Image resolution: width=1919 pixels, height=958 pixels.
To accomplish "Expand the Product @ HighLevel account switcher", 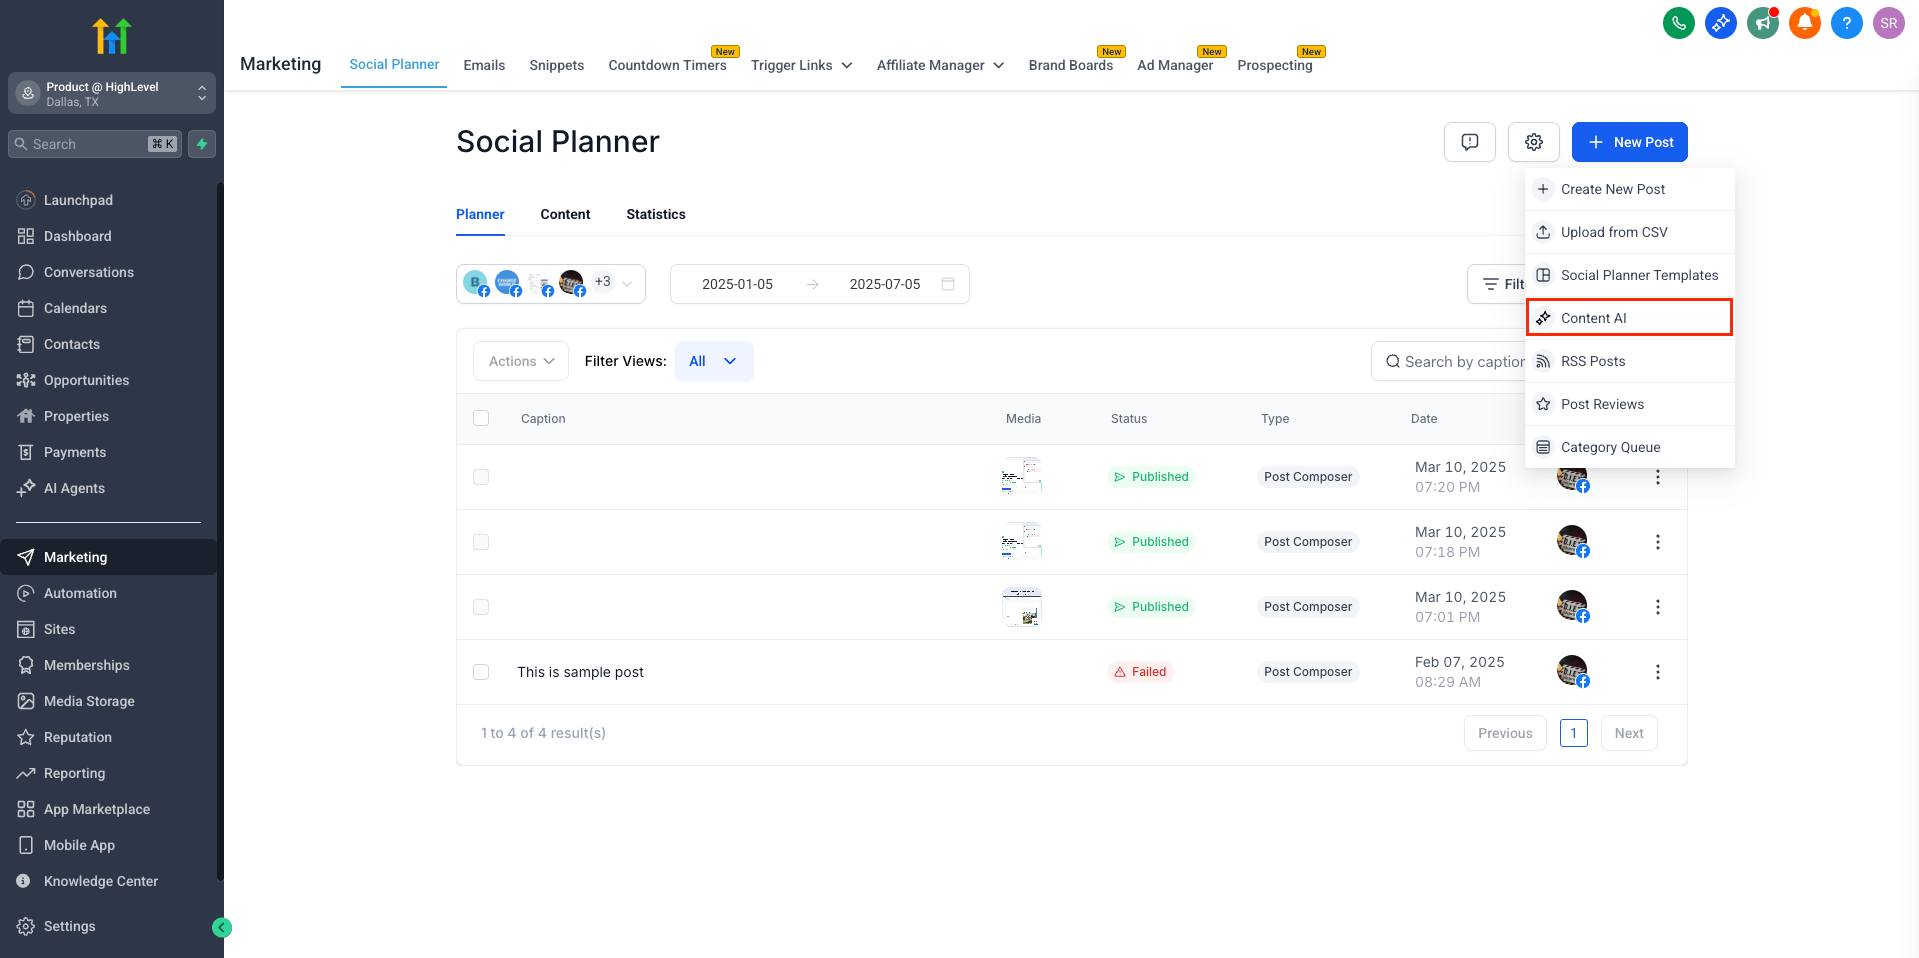I will tap(112, 93).
